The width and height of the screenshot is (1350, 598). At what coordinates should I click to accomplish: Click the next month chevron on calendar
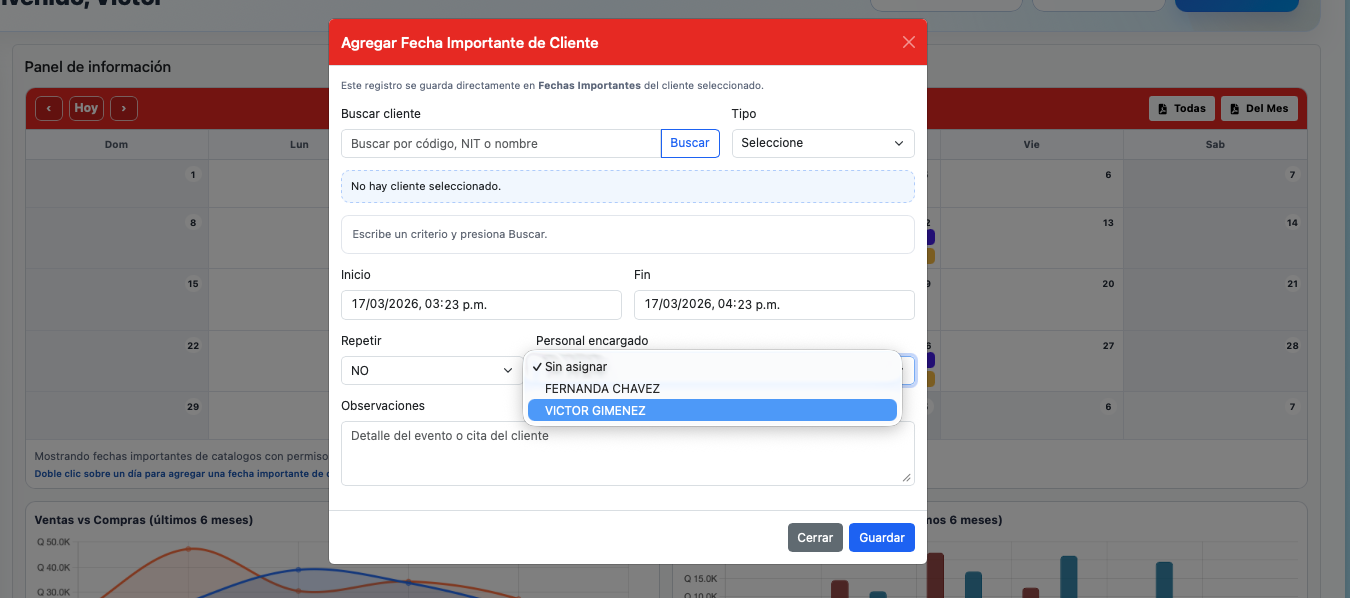click(x=123, y=108)
